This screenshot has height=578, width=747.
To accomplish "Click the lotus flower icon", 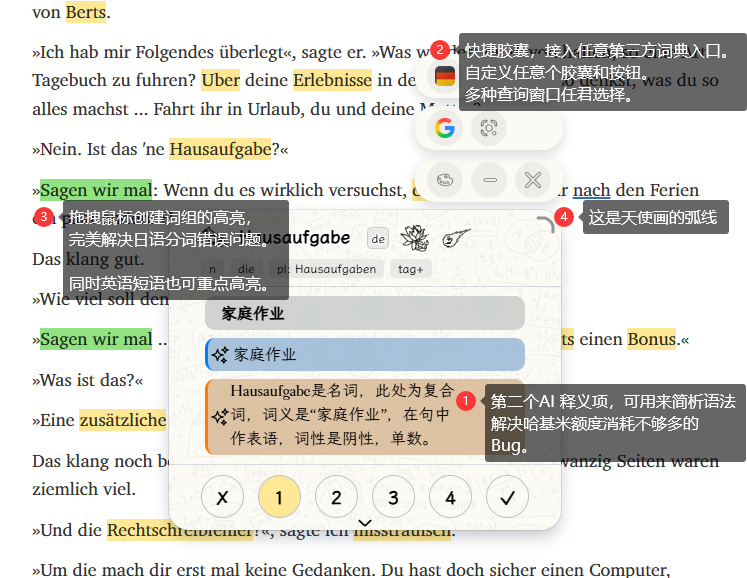I will tap(412, 238).
